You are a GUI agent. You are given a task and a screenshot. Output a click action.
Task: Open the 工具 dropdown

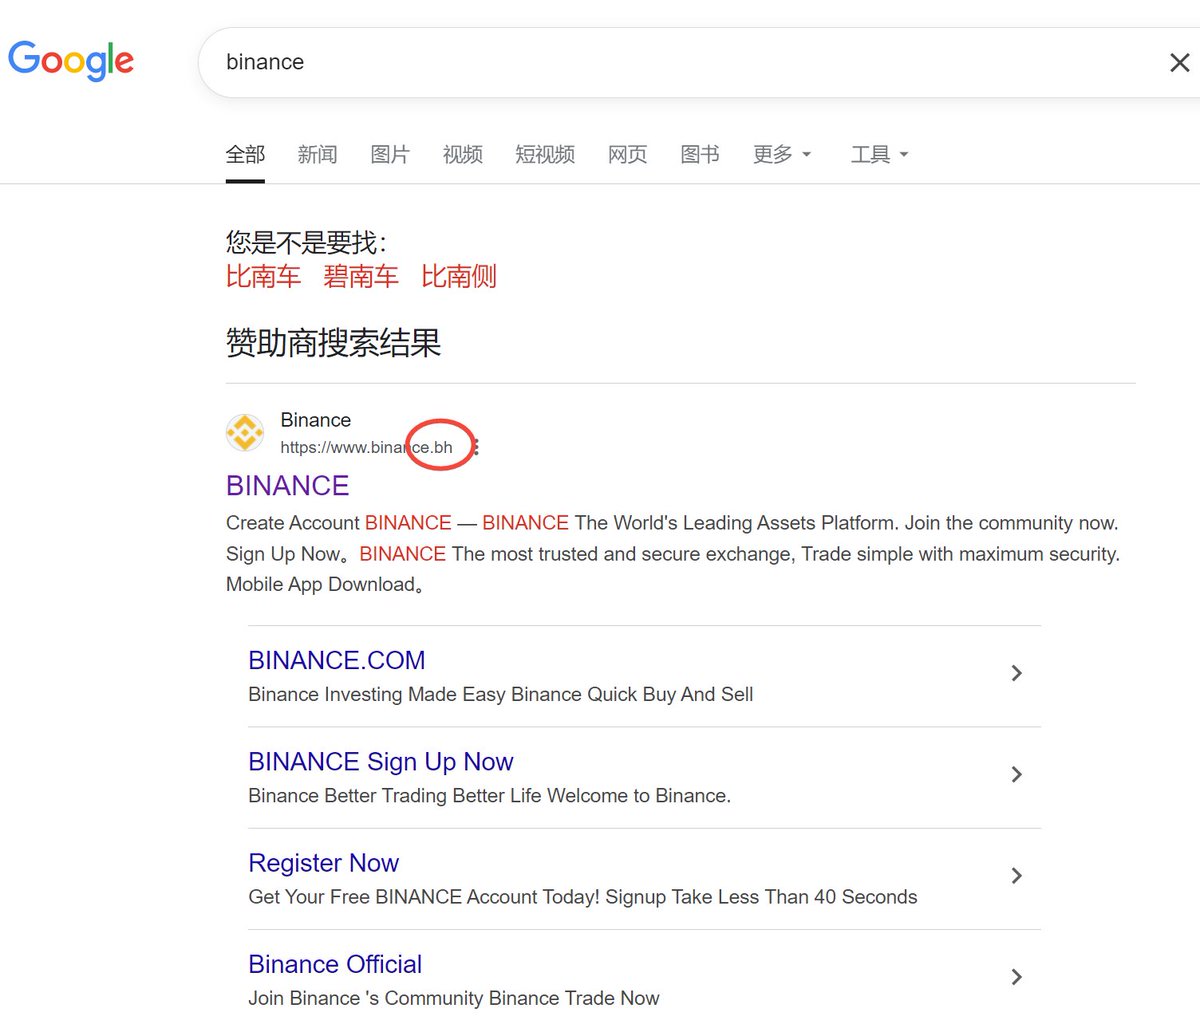click(x=879, y=154)
